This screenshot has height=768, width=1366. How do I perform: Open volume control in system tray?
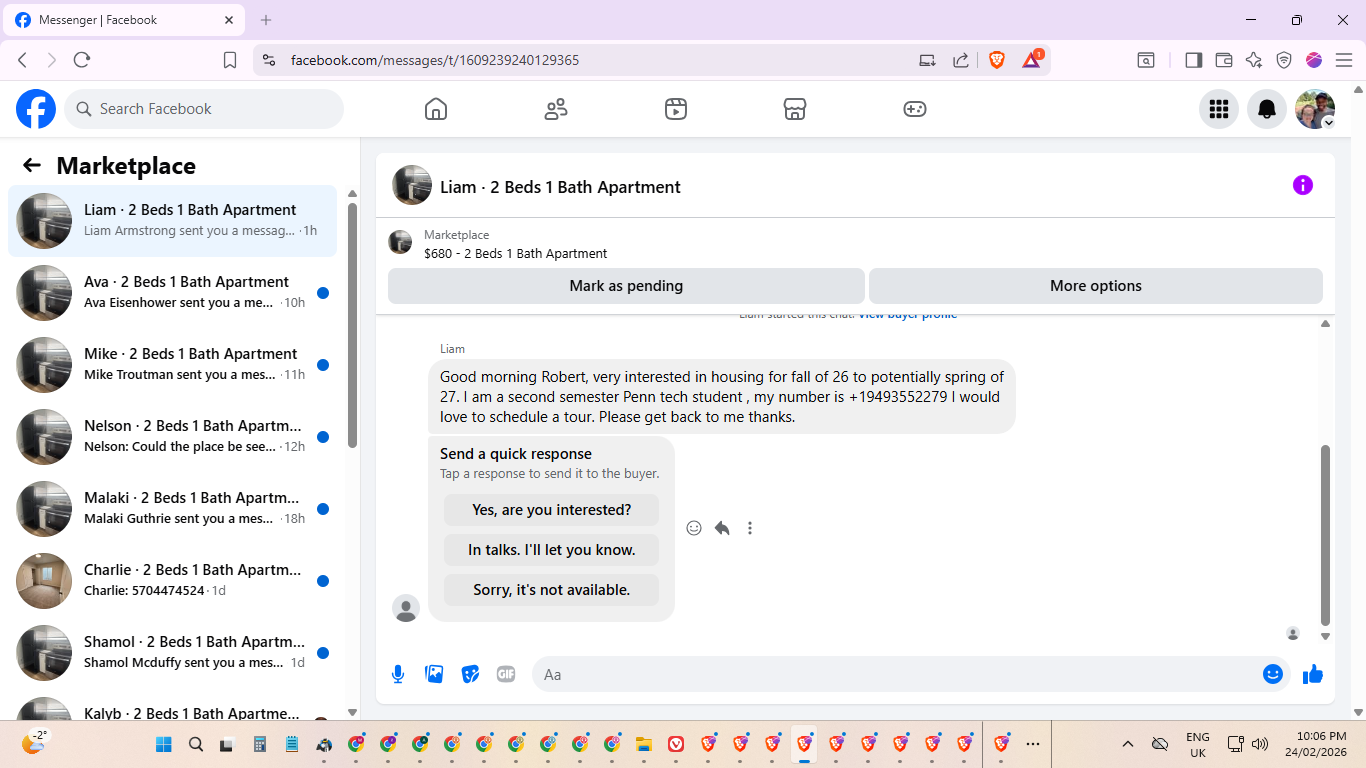(1260, 744)
